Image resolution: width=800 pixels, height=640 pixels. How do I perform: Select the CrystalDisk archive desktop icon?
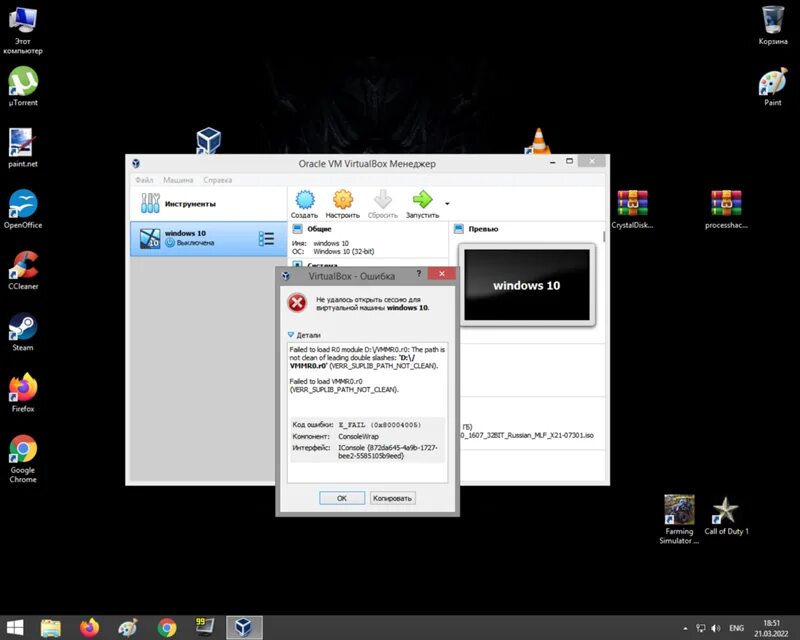(632, 208)
